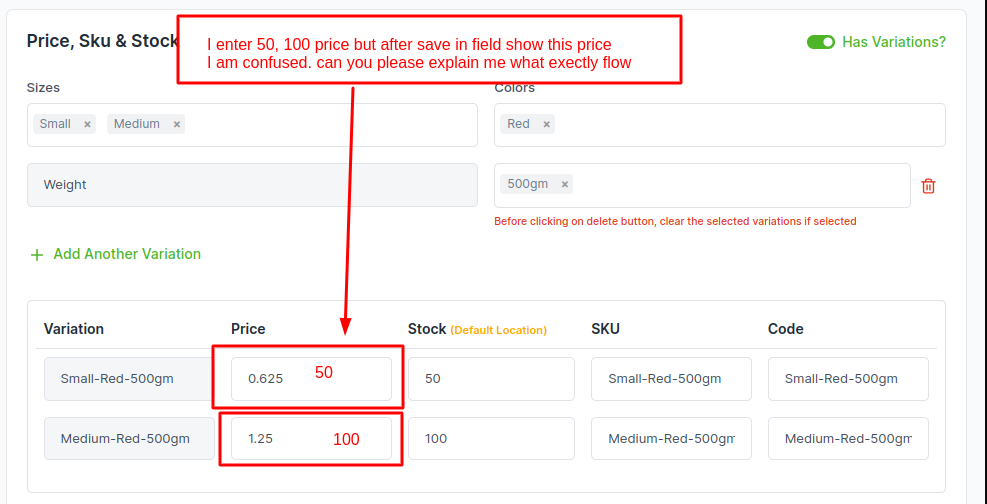Edit stock field showing 50
987x504 pixels.
491,379
